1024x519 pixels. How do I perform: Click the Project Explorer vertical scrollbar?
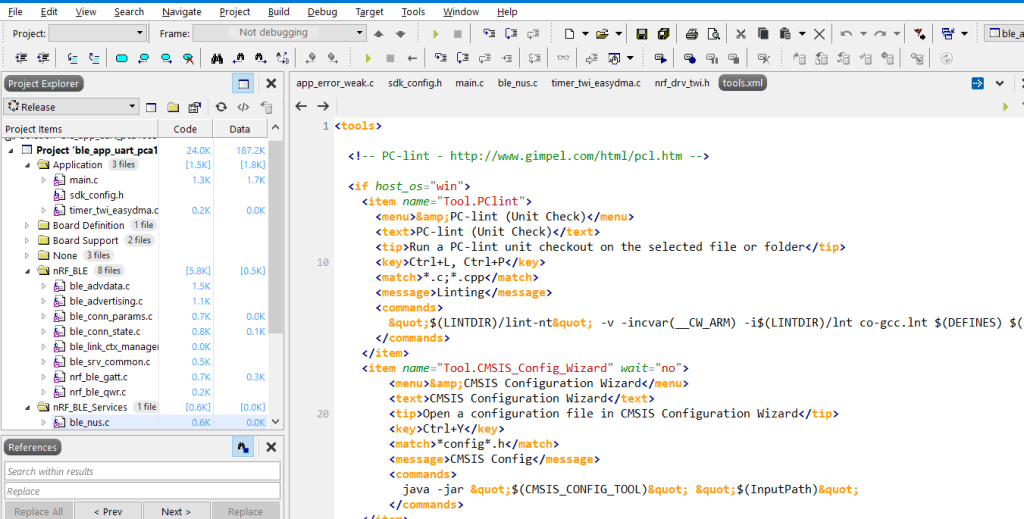(275, 240)
